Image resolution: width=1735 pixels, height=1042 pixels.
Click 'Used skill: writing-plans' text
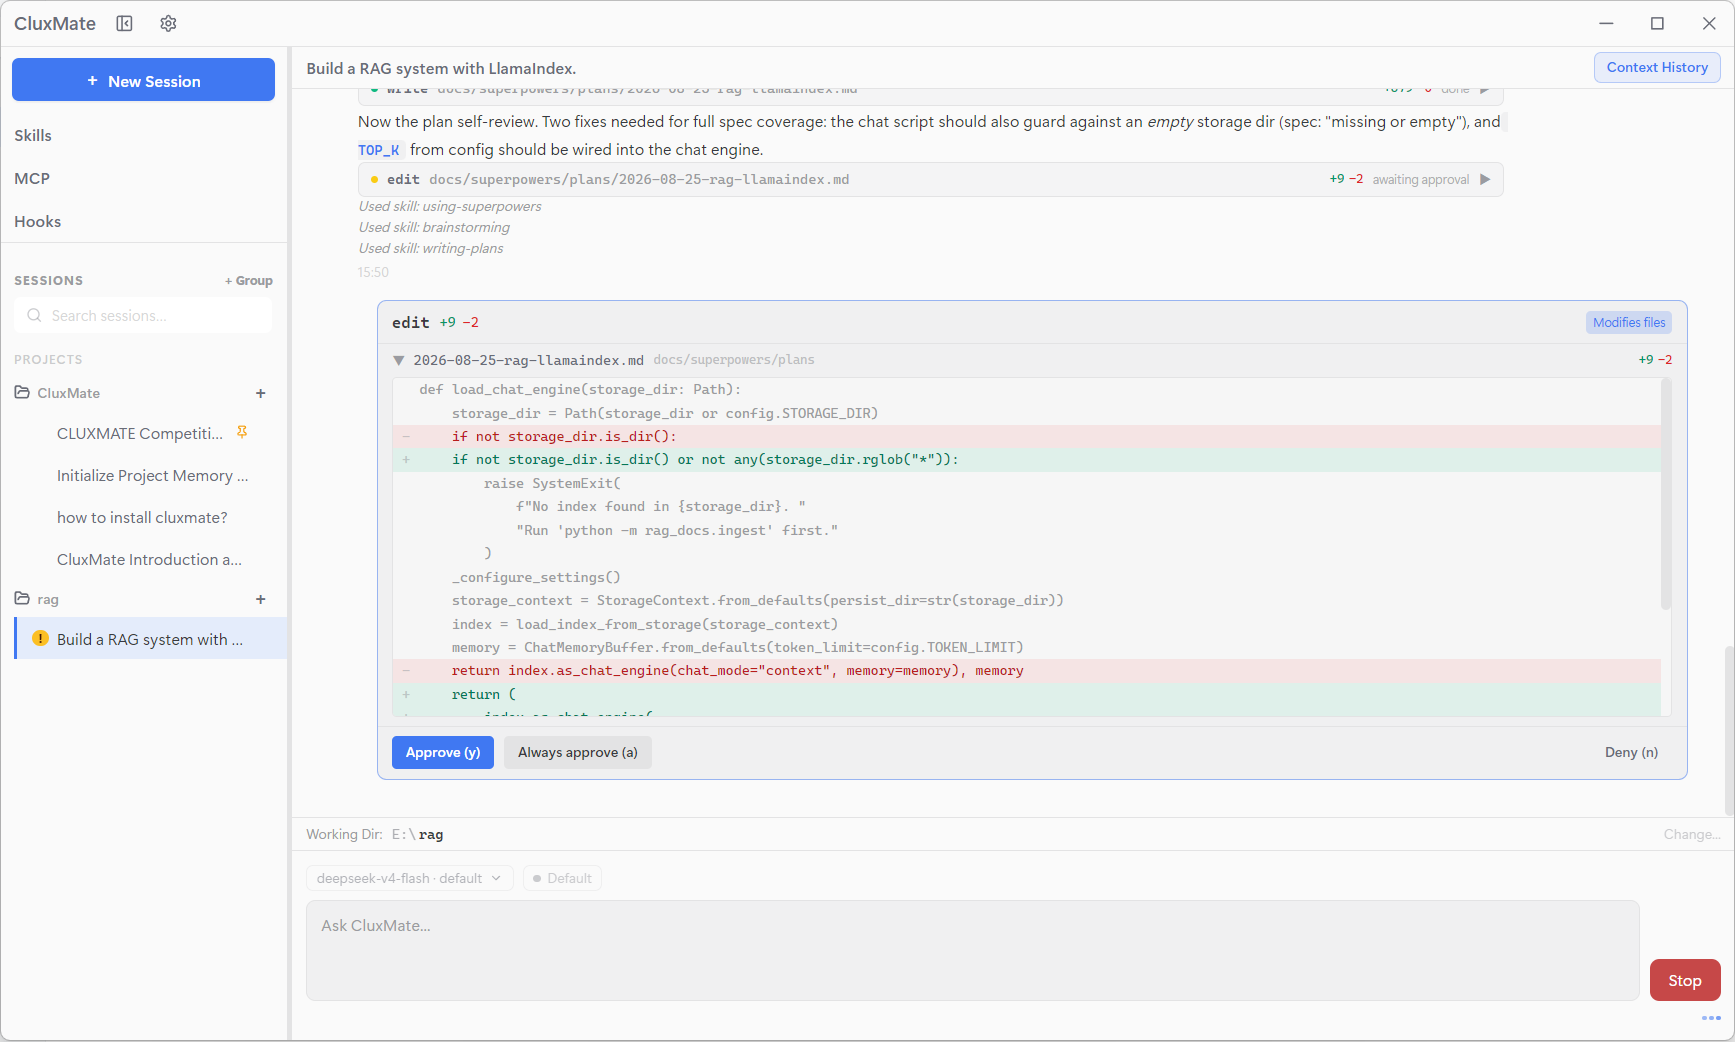431,249
